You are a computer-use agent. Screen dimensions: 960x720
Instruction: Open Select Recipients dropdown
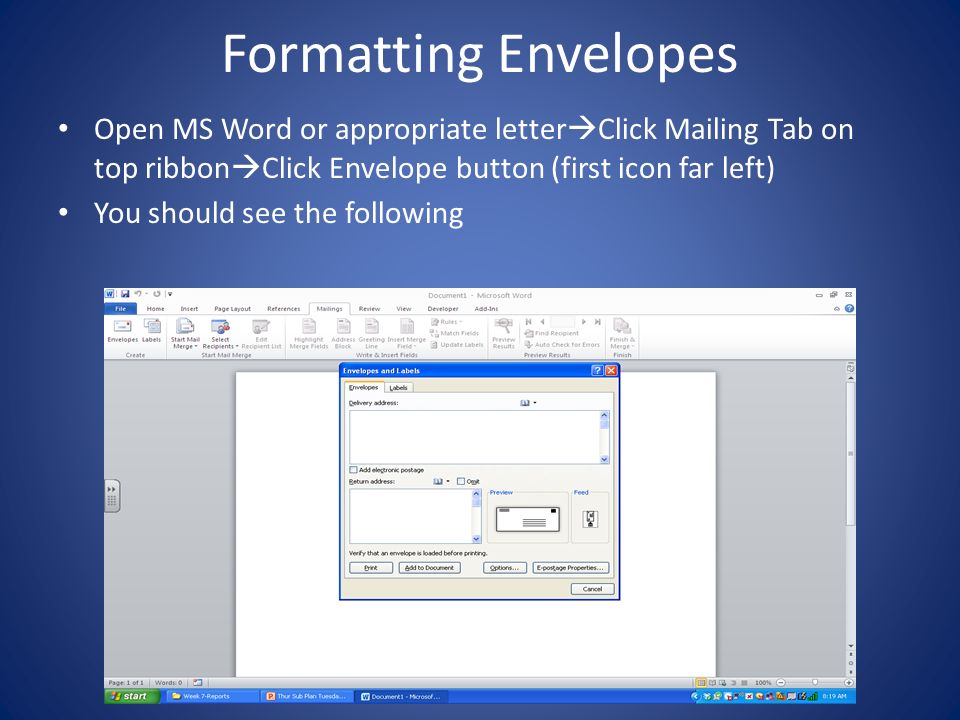pos(220,334)
